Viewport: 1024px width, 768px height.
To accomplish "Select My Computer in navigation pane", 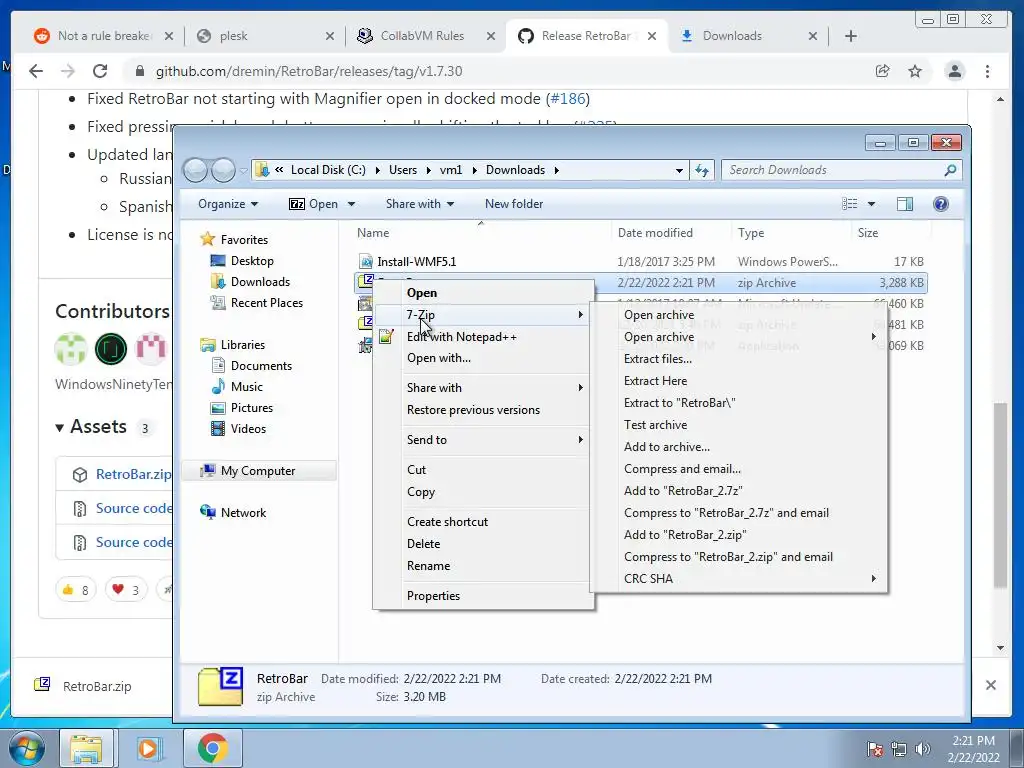I will pyautogui.click(x=258, y=471).
